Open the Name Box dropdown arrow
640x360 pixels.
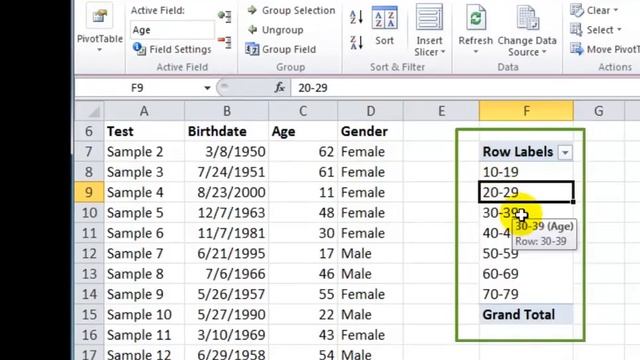point(207,88)
